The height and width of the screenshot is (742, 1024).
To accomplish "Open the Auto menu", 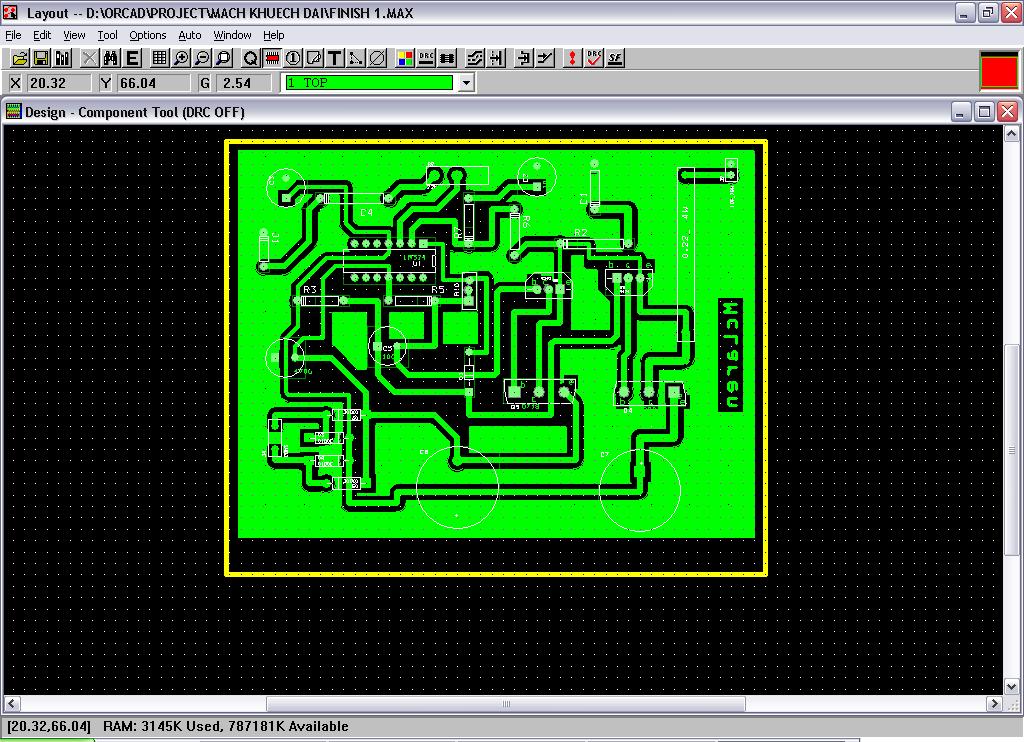I will point(189,35).
